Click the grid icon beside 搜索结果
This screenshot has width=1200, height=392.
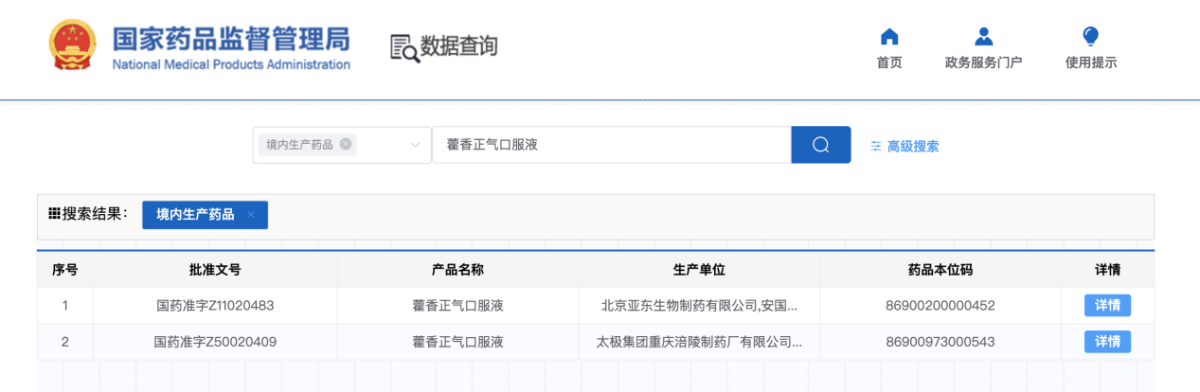pos(54,213)
